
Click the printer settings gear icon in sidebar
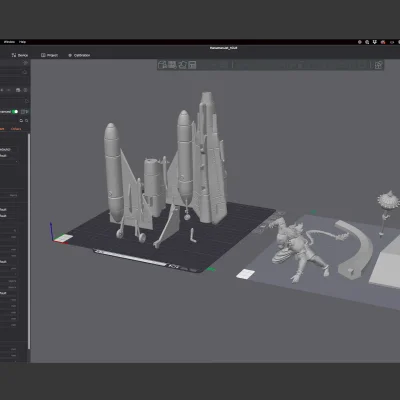pos(25,63)
